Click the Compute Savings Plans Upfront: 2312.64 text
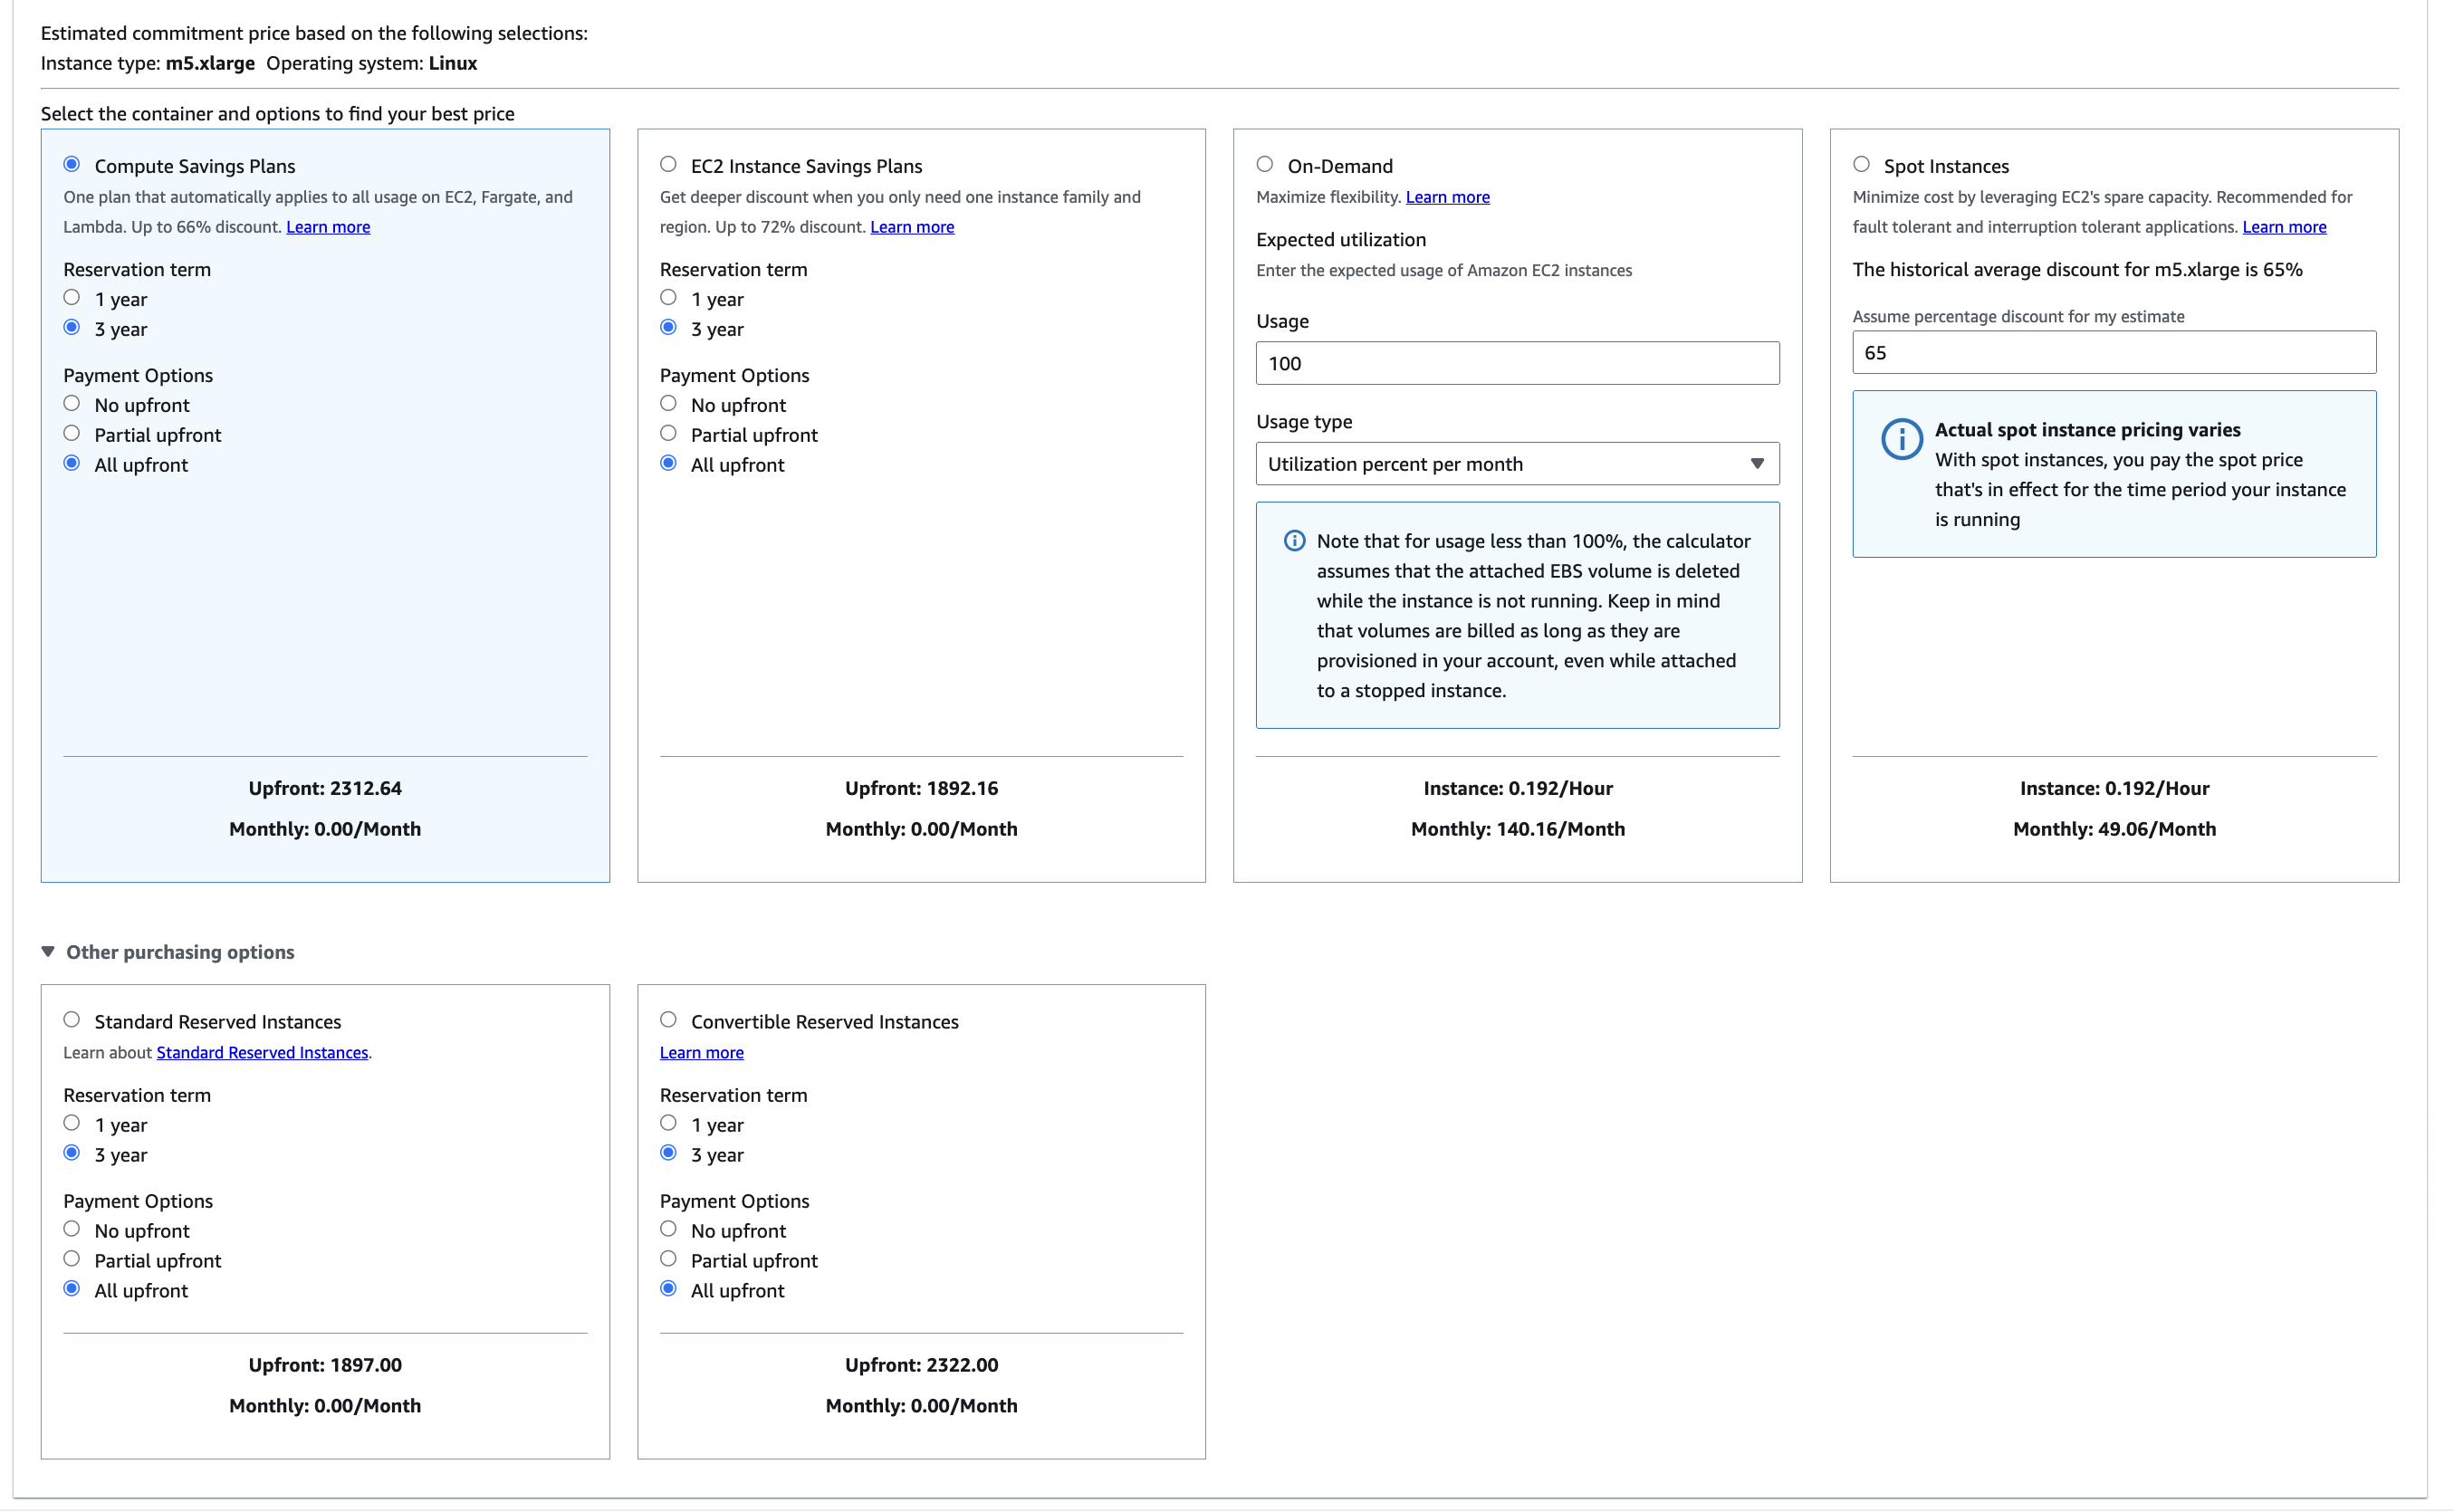 click(x=325, y=788)
